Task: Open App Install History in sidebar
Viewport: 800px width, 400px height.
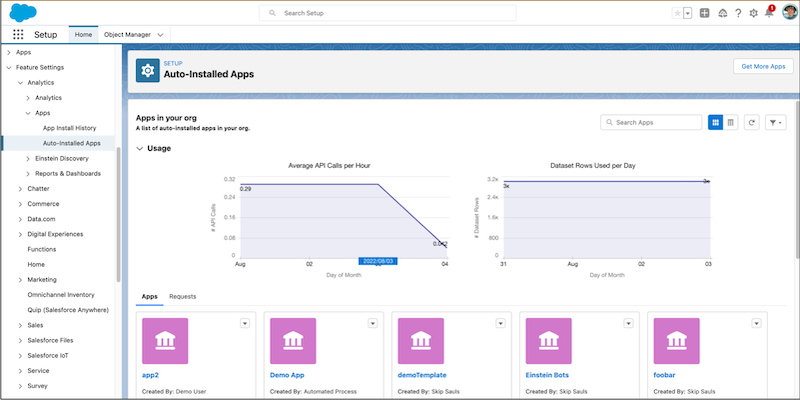Action: [69, 128]
